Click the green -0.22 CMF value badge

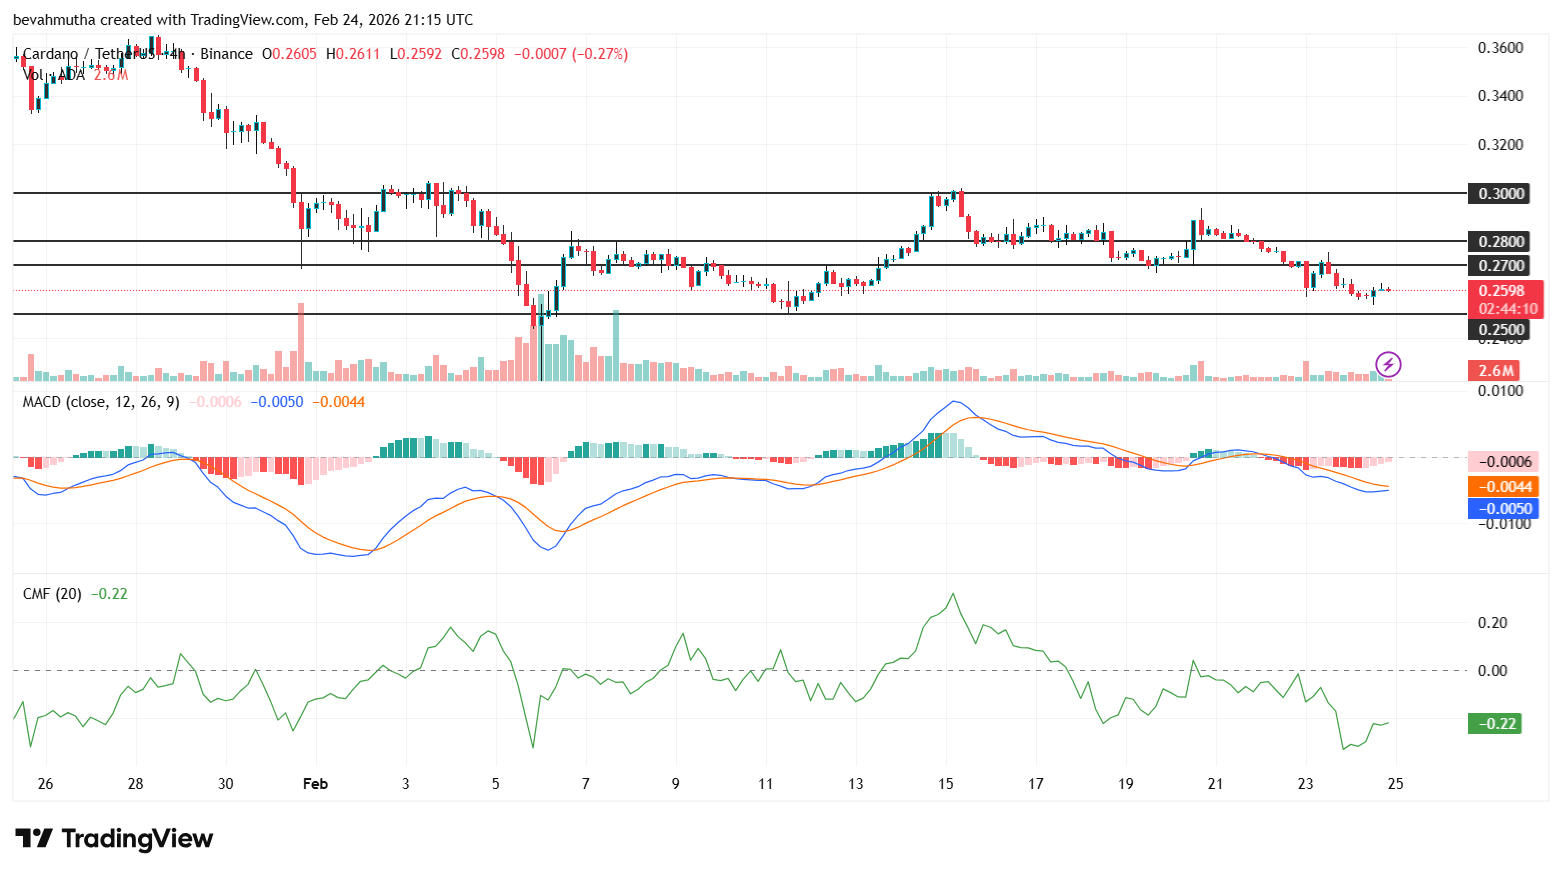1496,723
